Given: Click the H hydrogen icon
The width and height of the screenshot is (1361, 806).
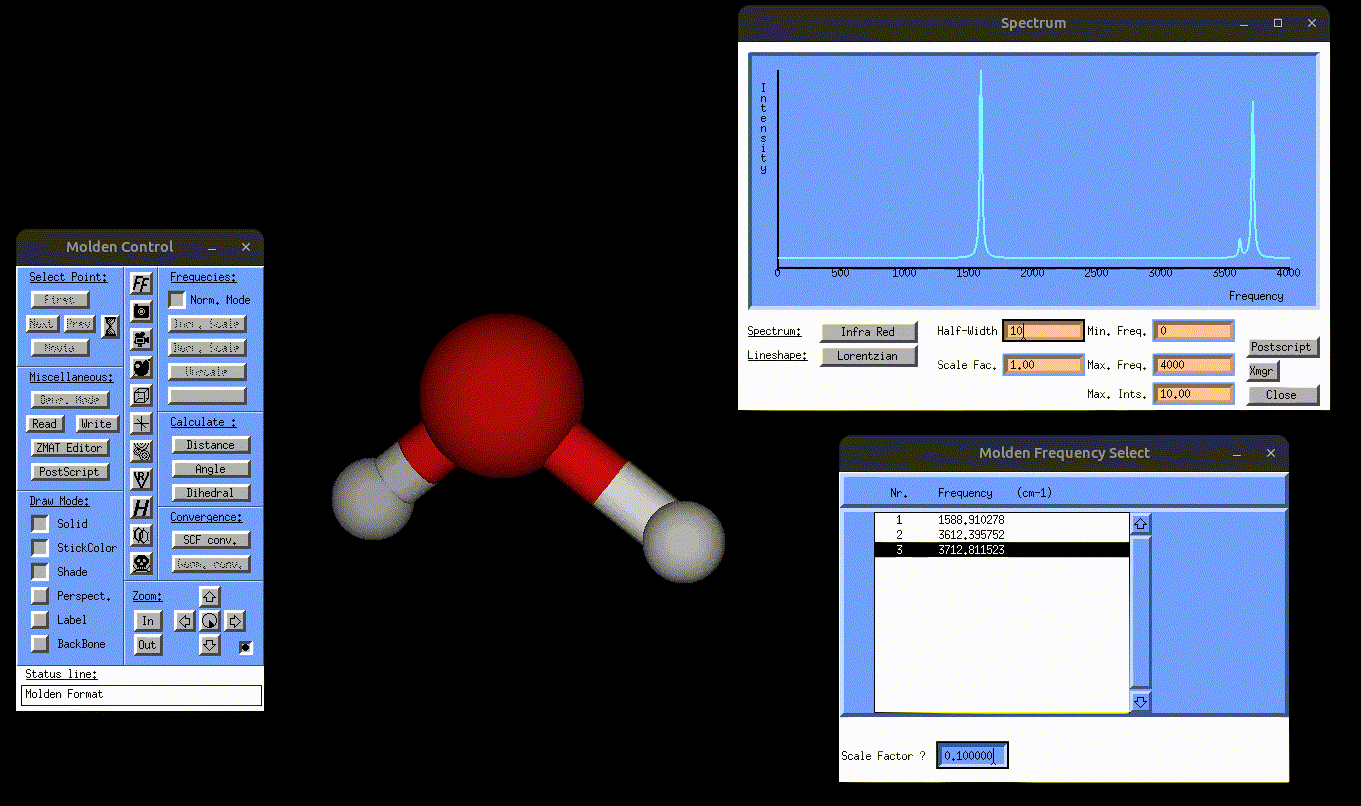Looking at the screenshot, I should [x=141, y=508].
